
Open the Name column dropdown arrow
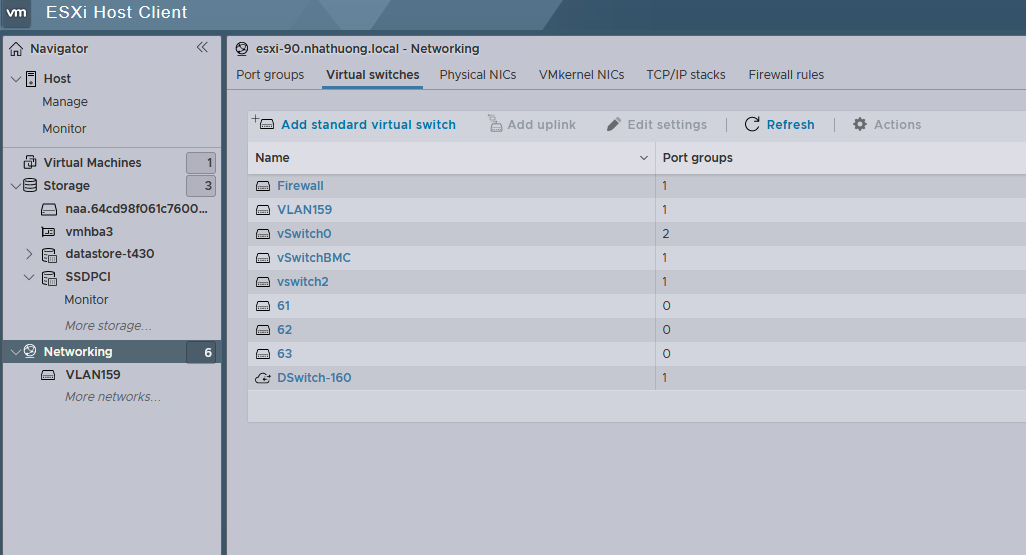tap(643, 158)
